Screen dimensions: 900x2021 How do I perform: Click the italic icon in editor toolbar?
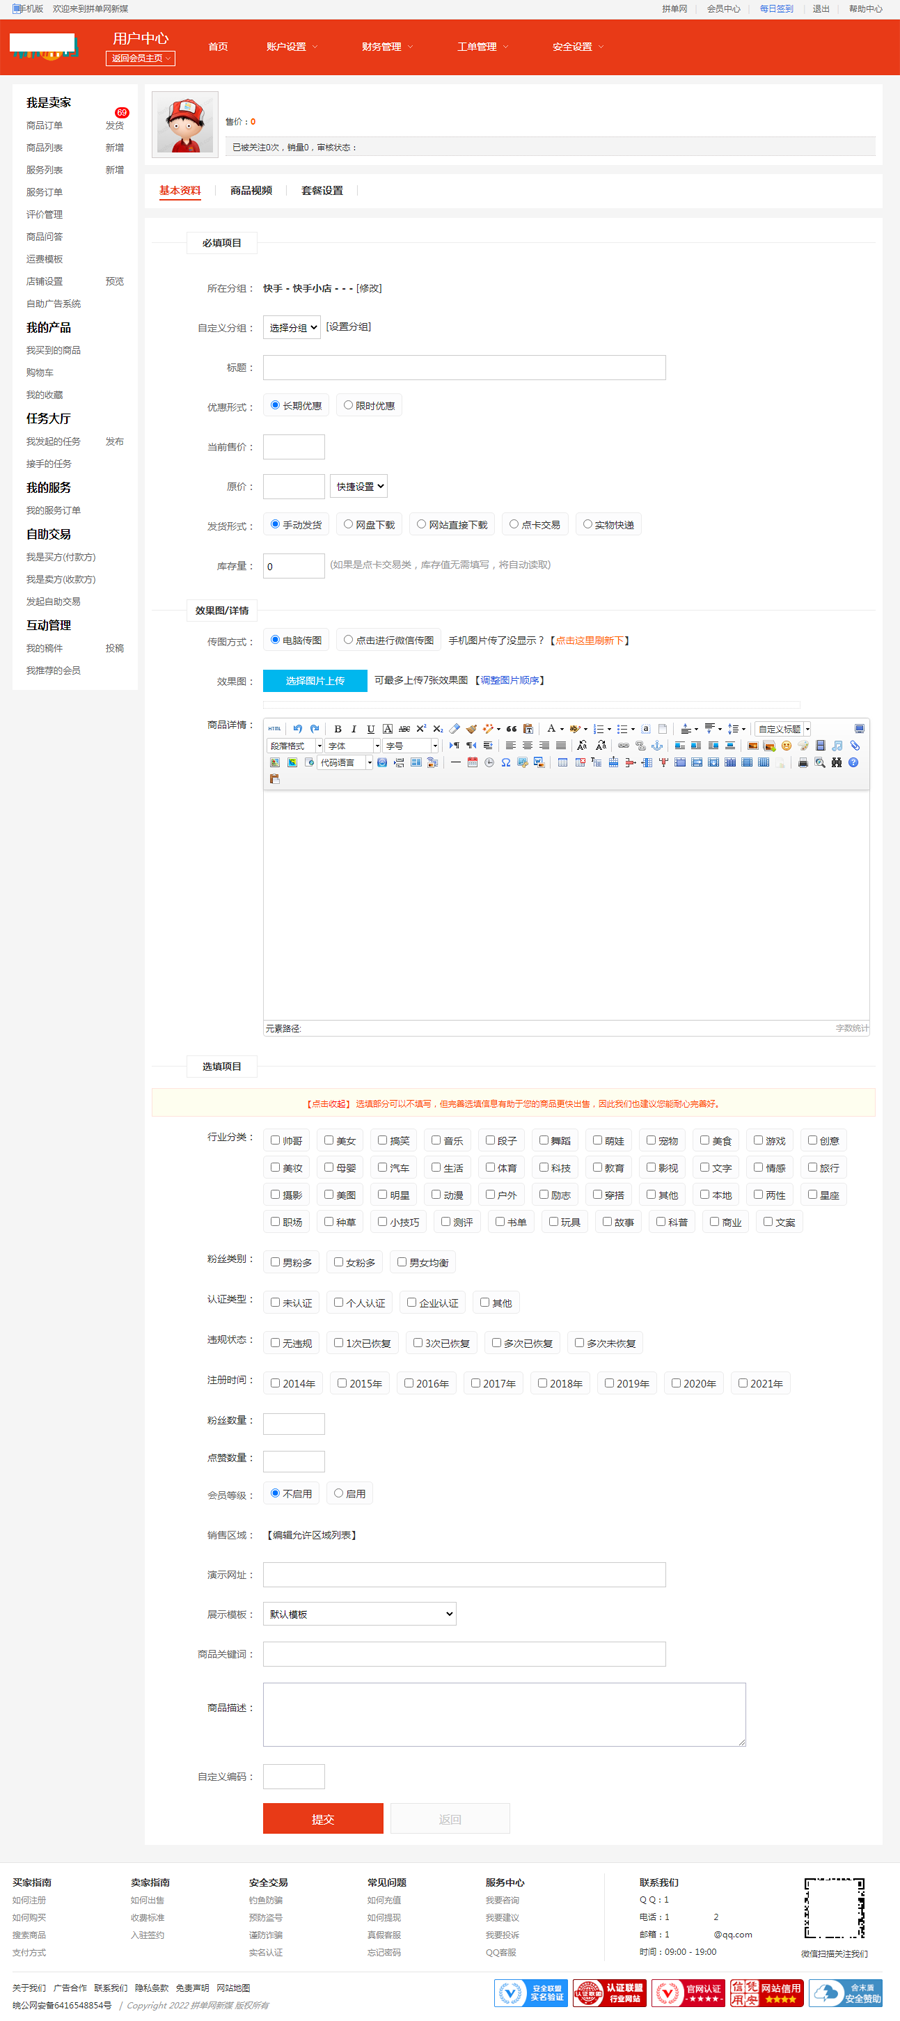click(354, 729)
